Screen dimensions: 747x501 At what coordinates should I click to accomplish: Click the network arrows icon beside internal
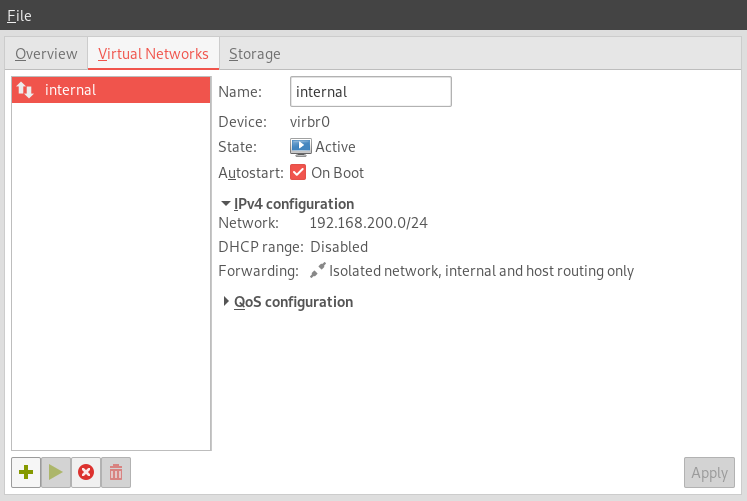click(25, 90)
